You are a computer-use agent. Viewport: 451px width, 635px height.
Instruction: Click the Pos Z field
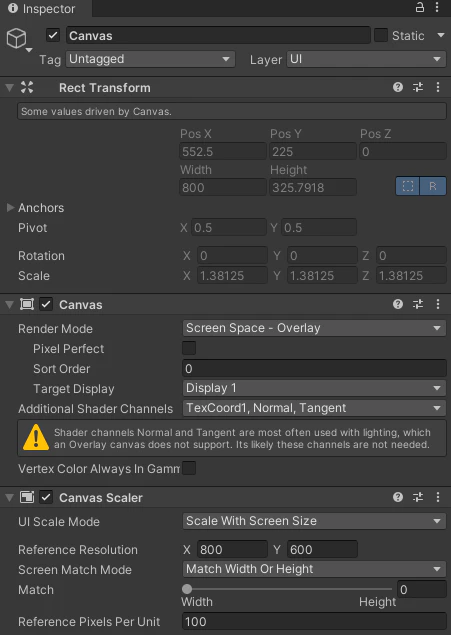(x=403, y=151)
